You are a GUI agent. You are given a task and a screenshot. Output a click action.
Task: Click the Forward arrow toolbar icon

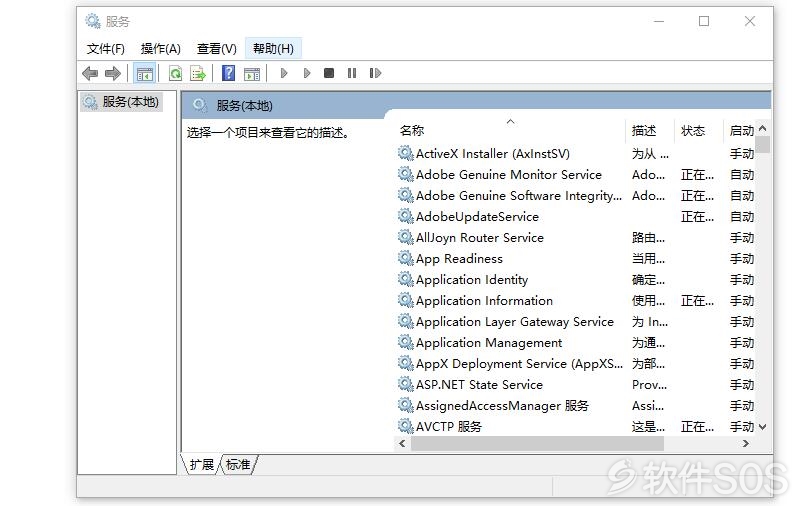(113, 73)
